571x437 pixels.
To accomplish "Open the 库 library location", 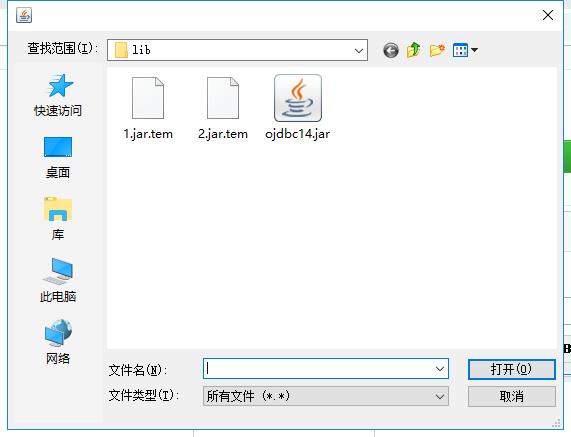I will [58, 219].
